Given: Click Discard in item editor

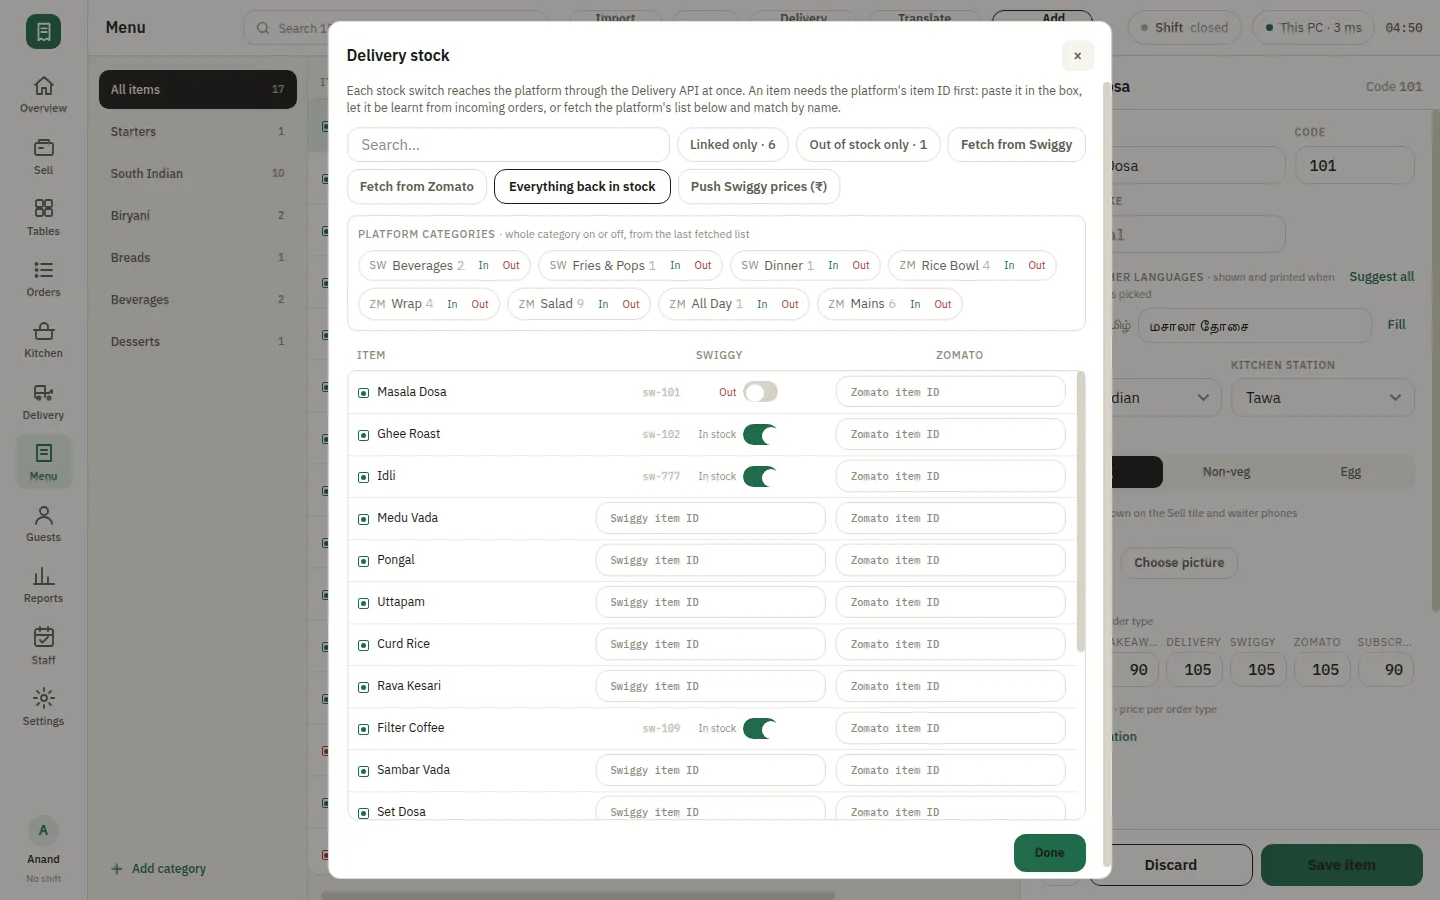Looking at the screenshot, I should pyautogui.click(x=1171, y=865).
